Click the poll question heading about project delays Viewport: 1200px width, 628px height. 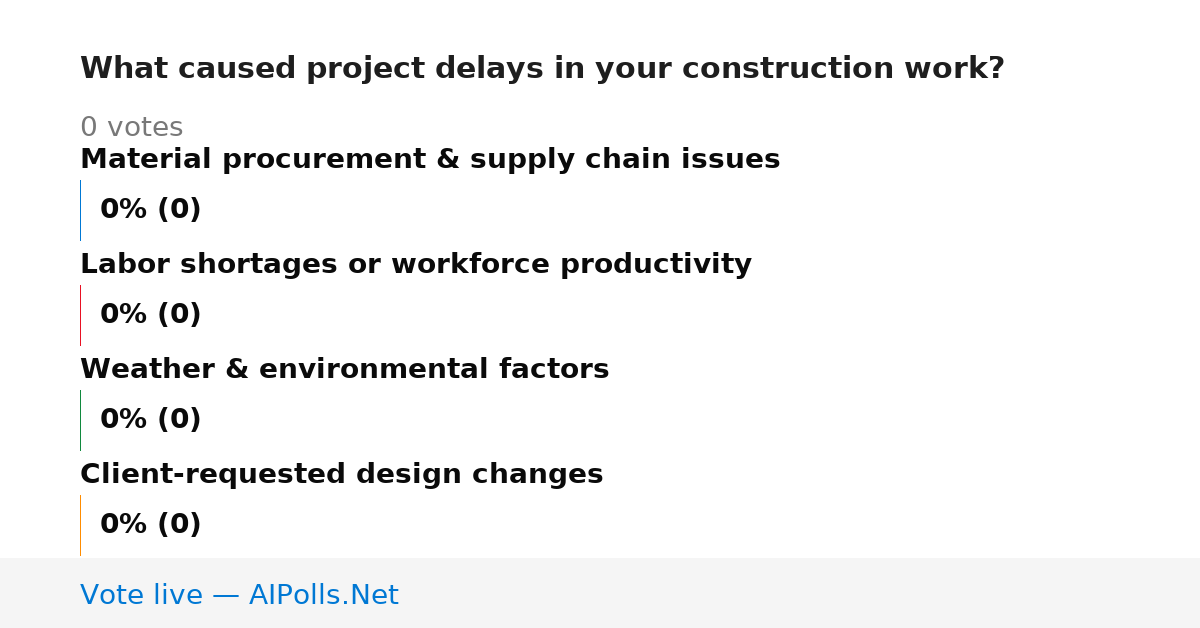[x=542, y=69]
